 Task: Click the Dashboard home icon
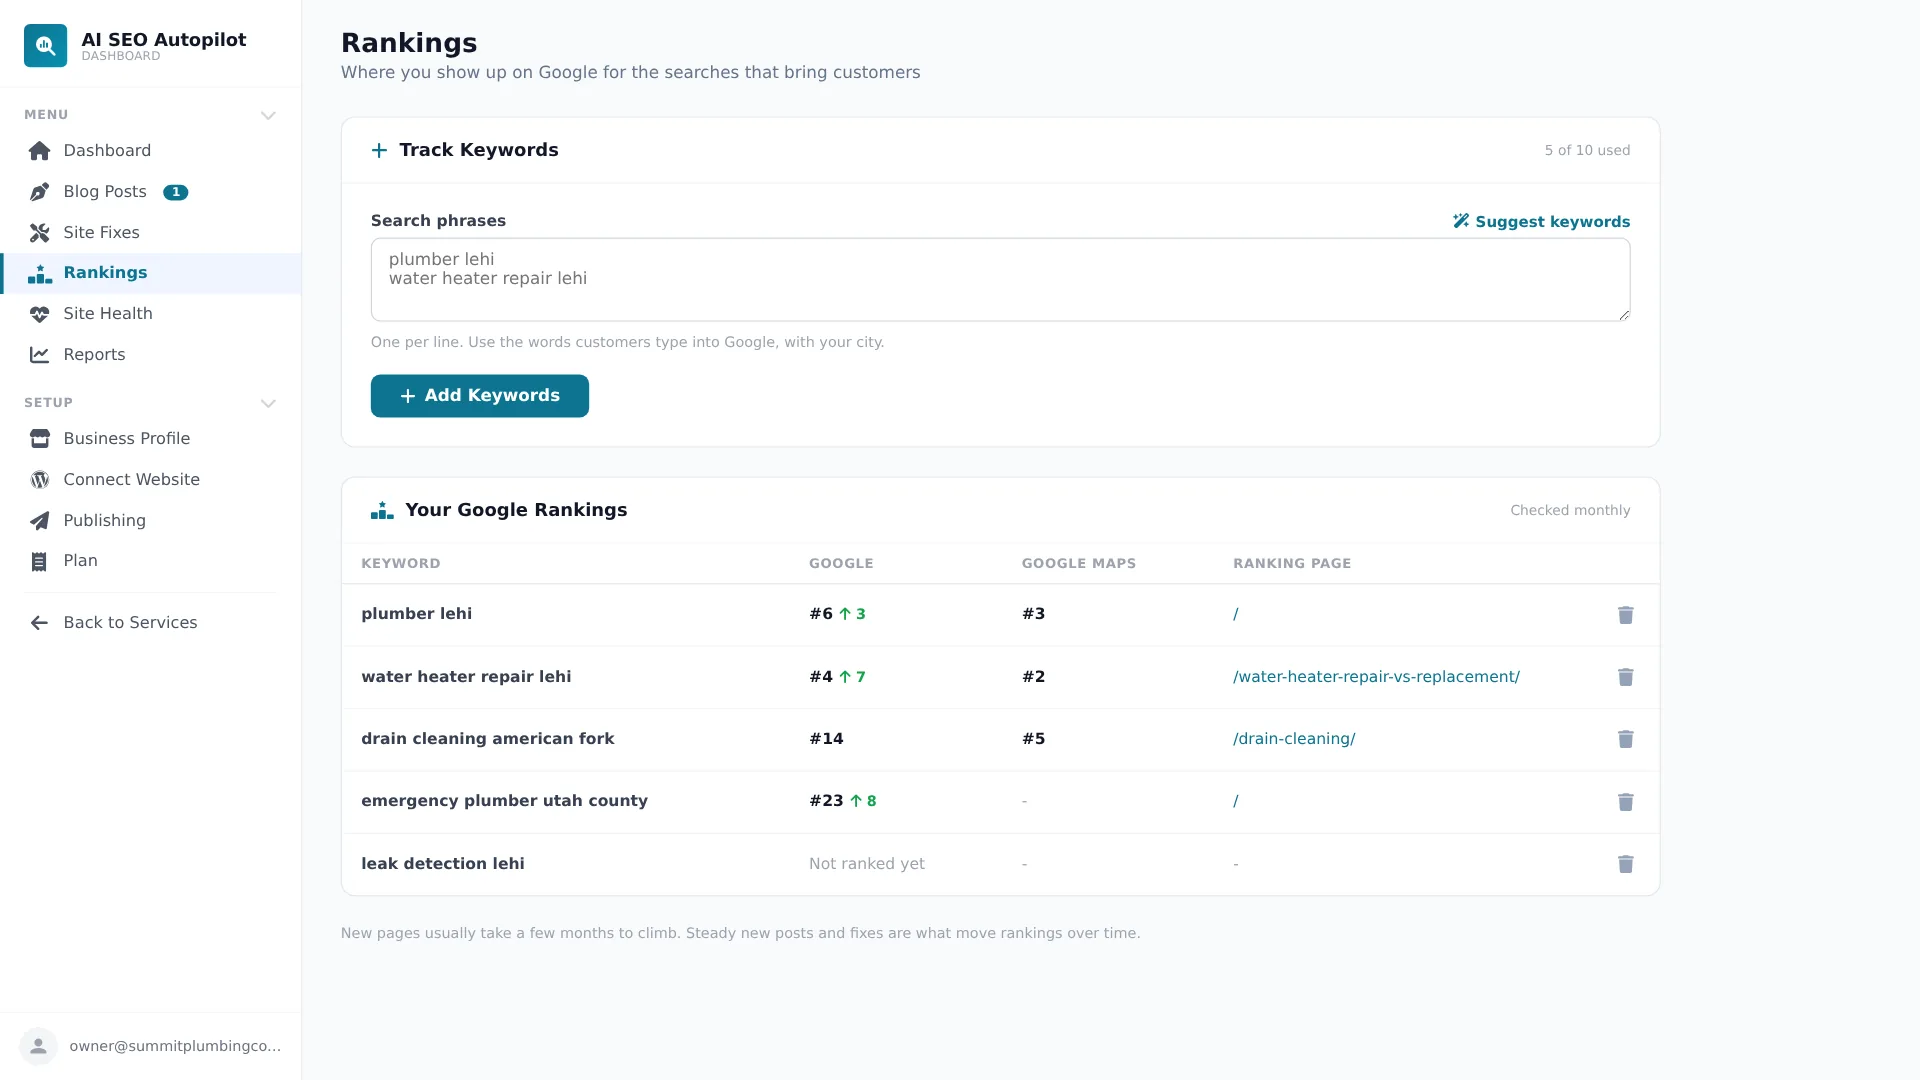click(x=39, y=151)
